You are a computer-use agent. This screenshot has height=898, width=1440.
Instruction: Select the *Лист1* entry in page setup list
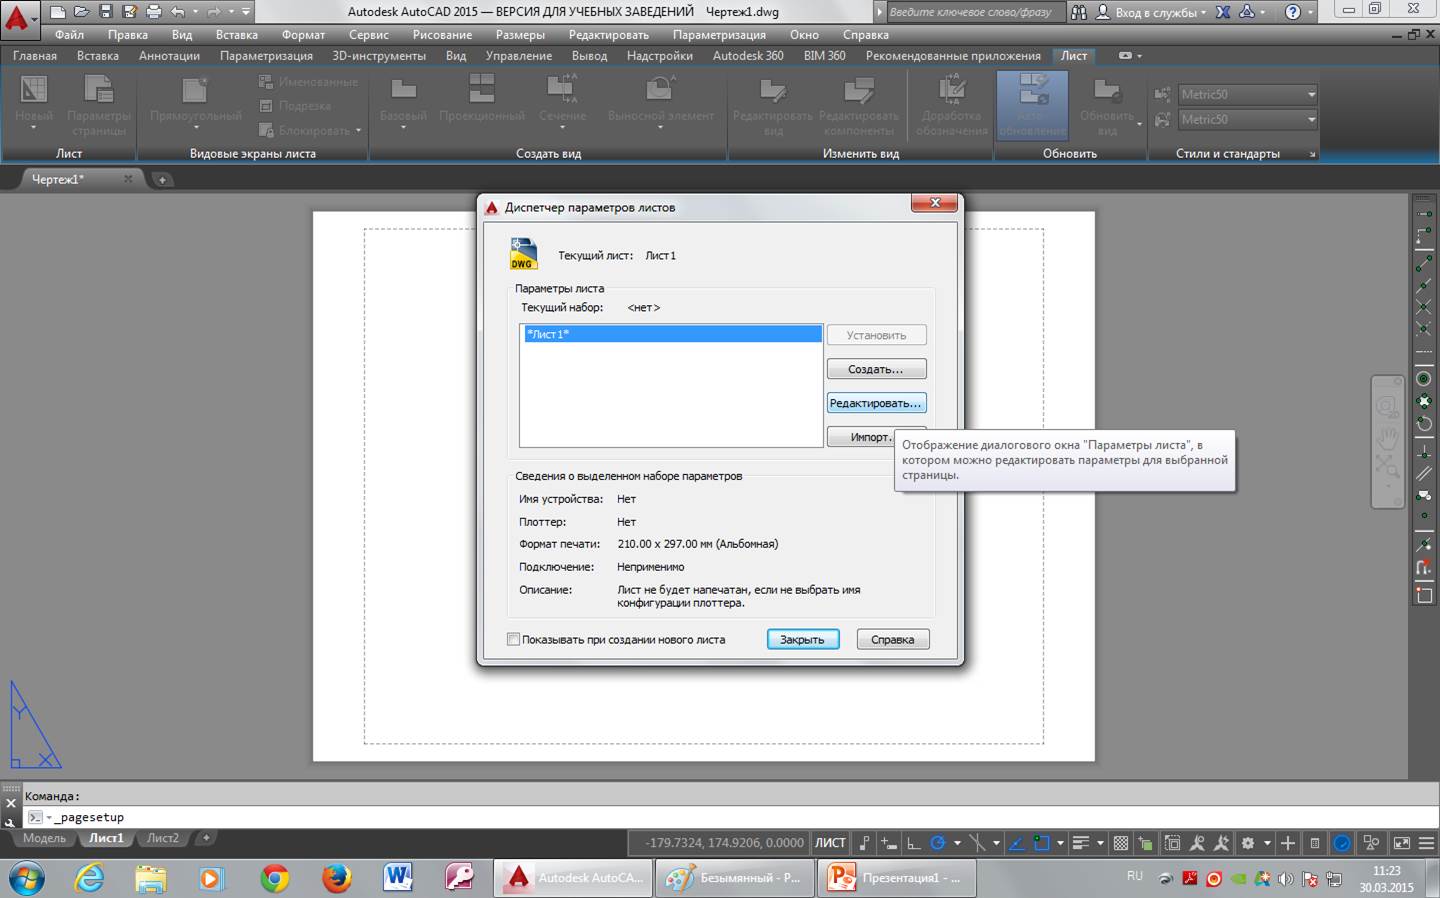[x=671, y=334]
